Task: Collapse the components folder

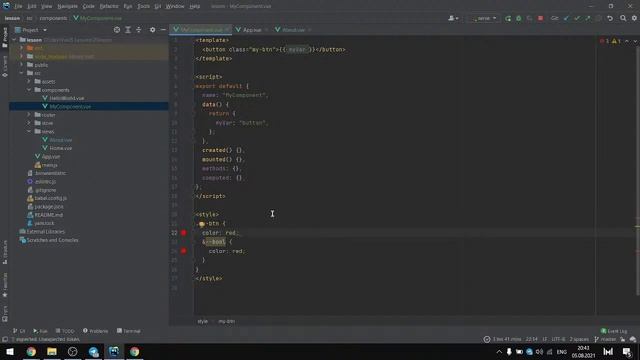Action: (29, 90)
